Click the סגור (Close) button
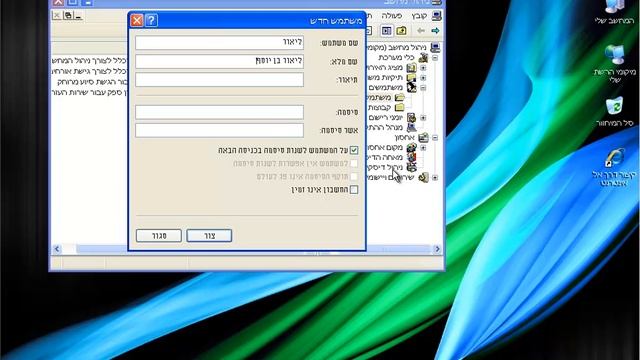Viewport: 640px width, 360px height. 159,236
